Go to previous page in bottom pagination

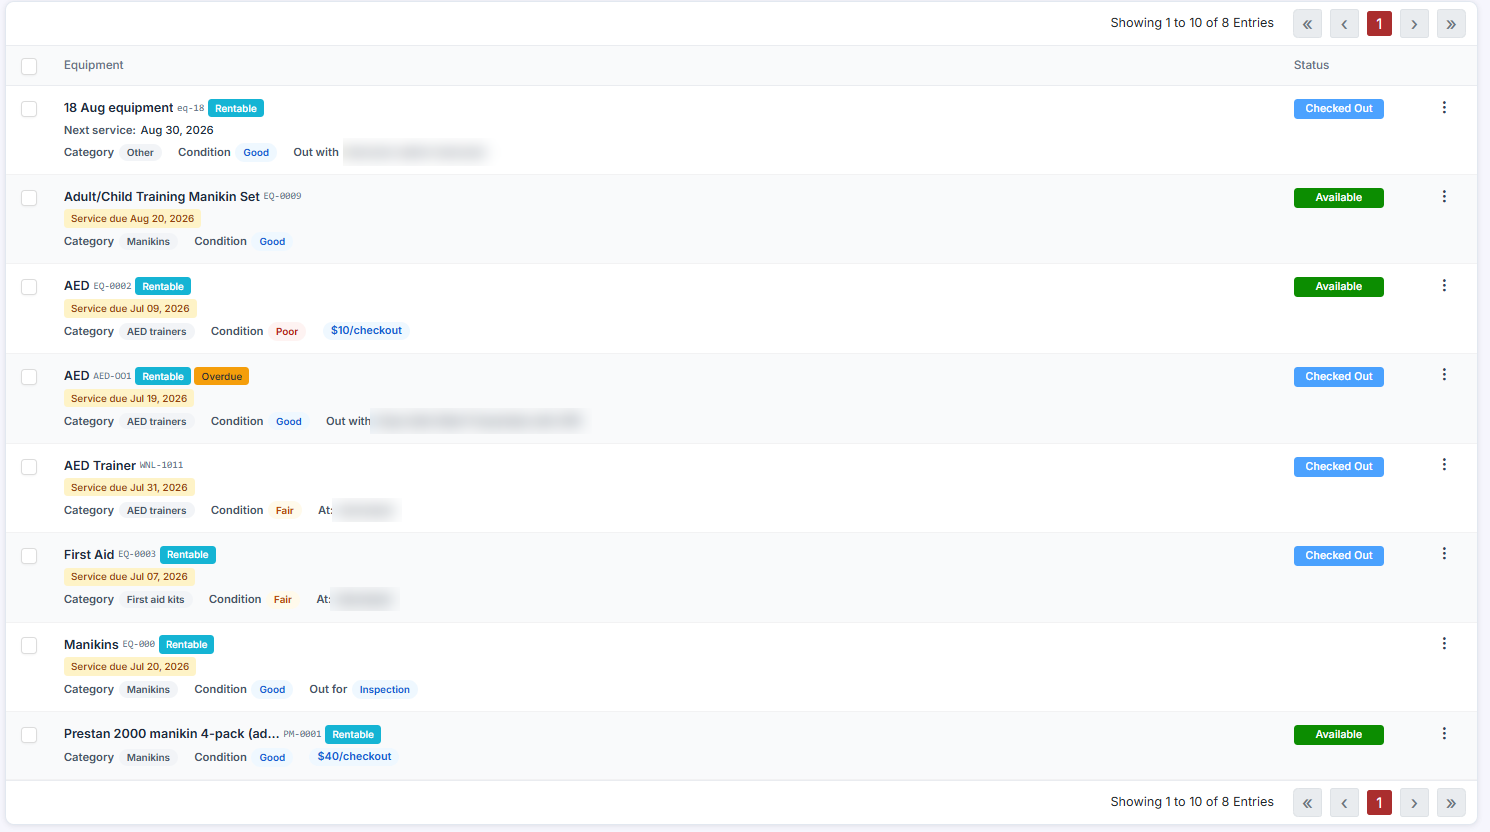point(1344,802)
